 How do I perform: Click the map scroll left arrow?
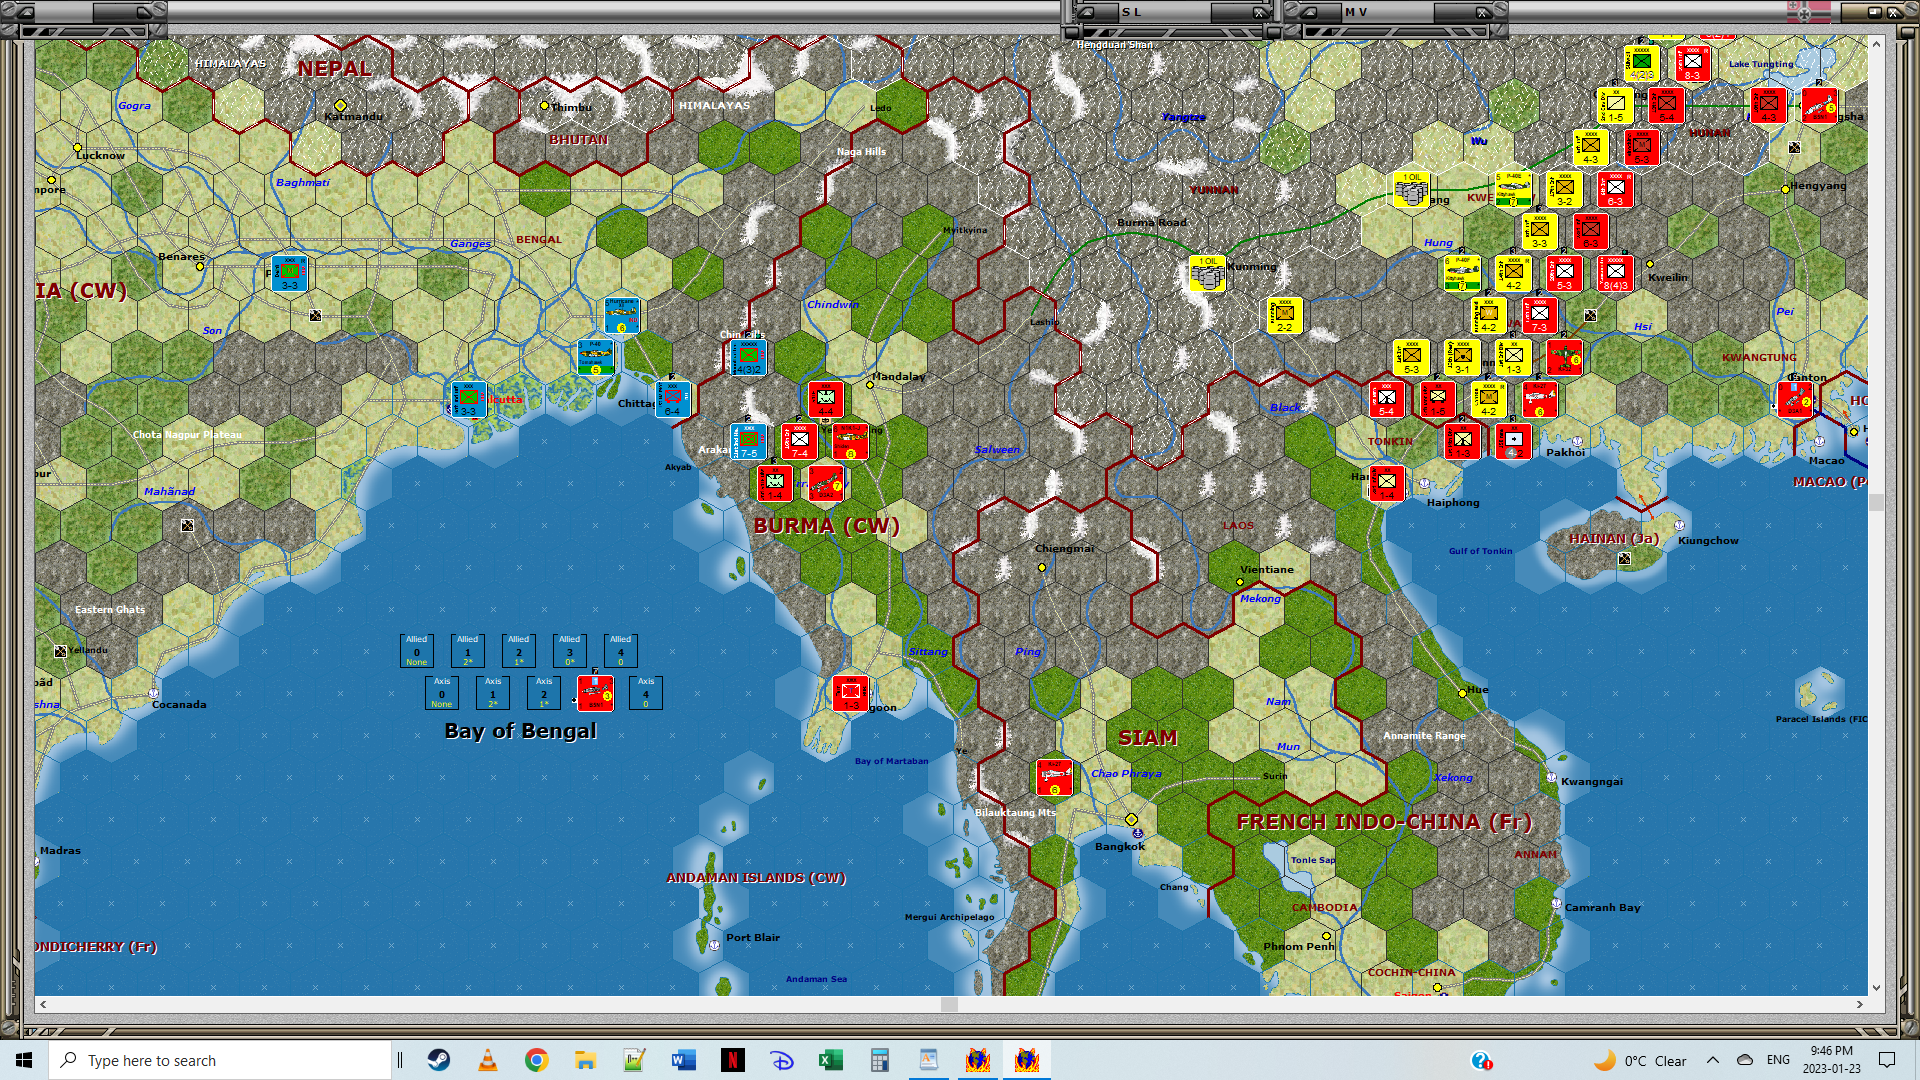pyautogui.click(x=42, y=1004)
